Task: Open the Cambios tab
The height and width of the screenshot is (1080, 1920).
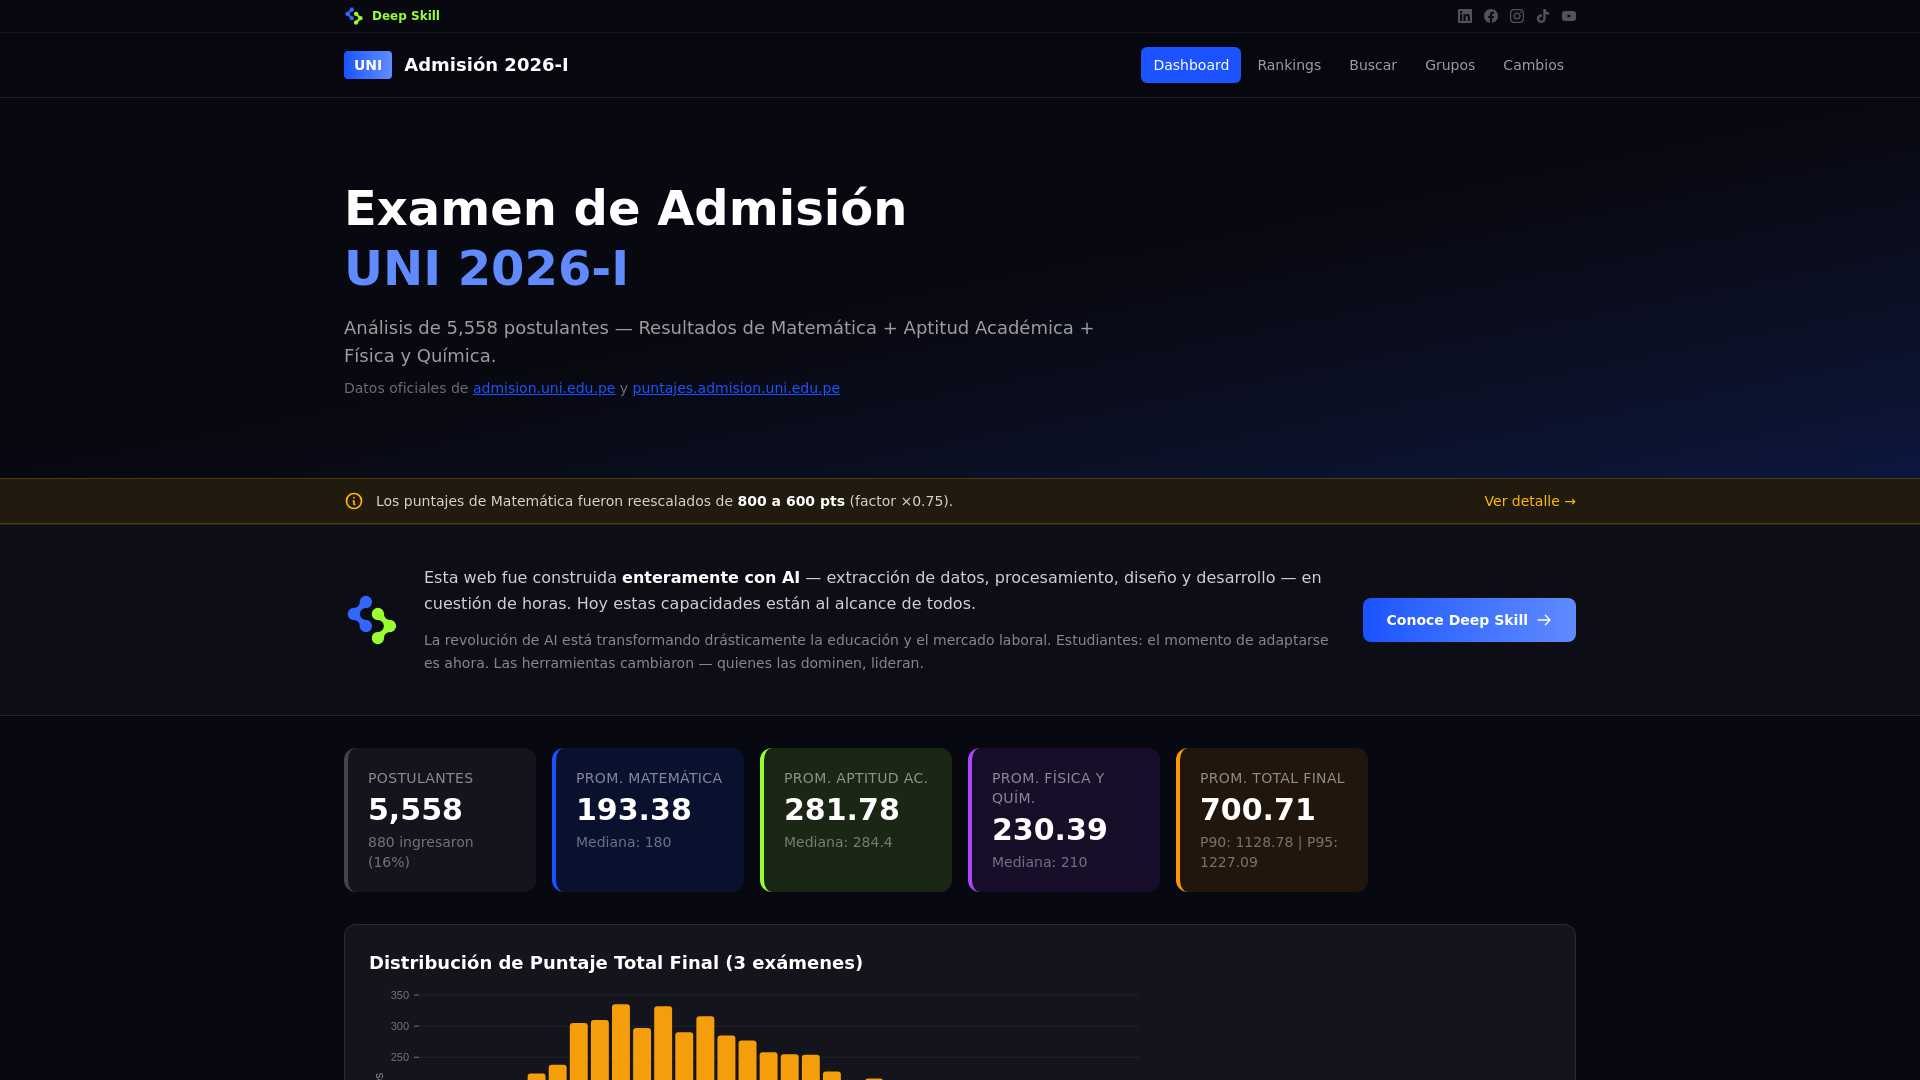Action: (x=1533, y=65)
